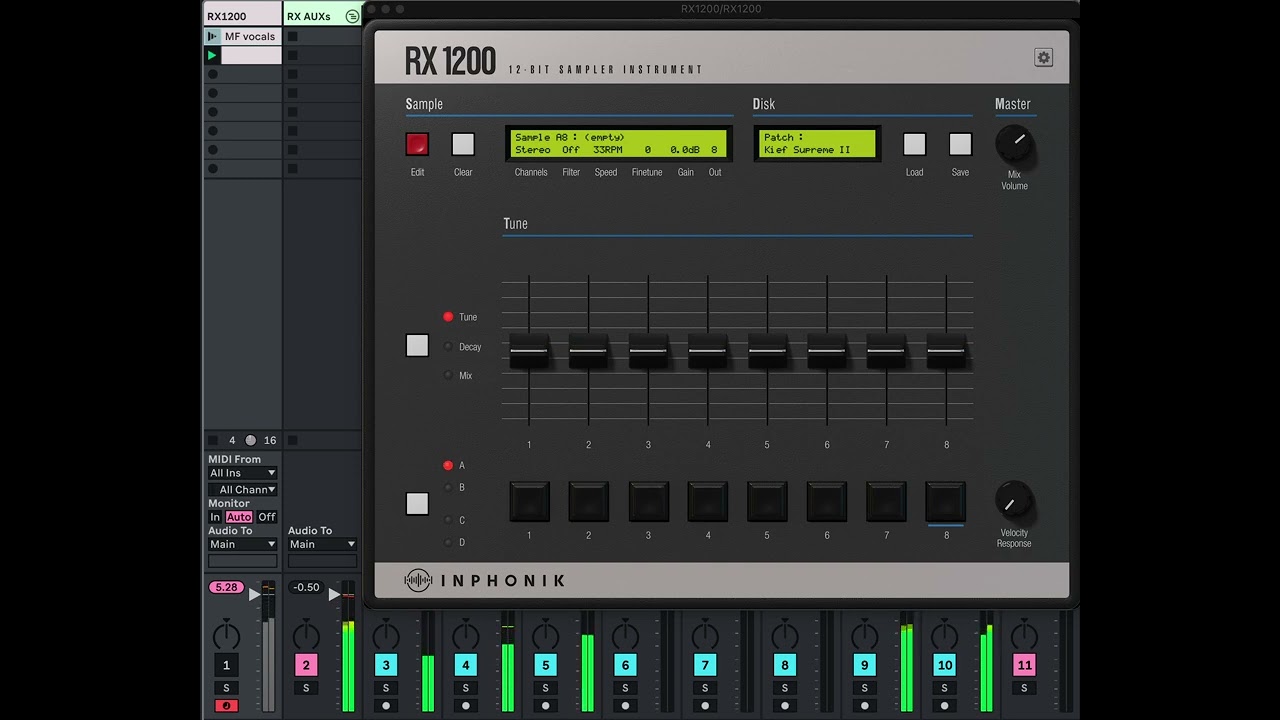Image resolution: width=1280 pixels, height=720 pixels.
Task: Toggle track 11 activator button
Action: pos(1024,665)
